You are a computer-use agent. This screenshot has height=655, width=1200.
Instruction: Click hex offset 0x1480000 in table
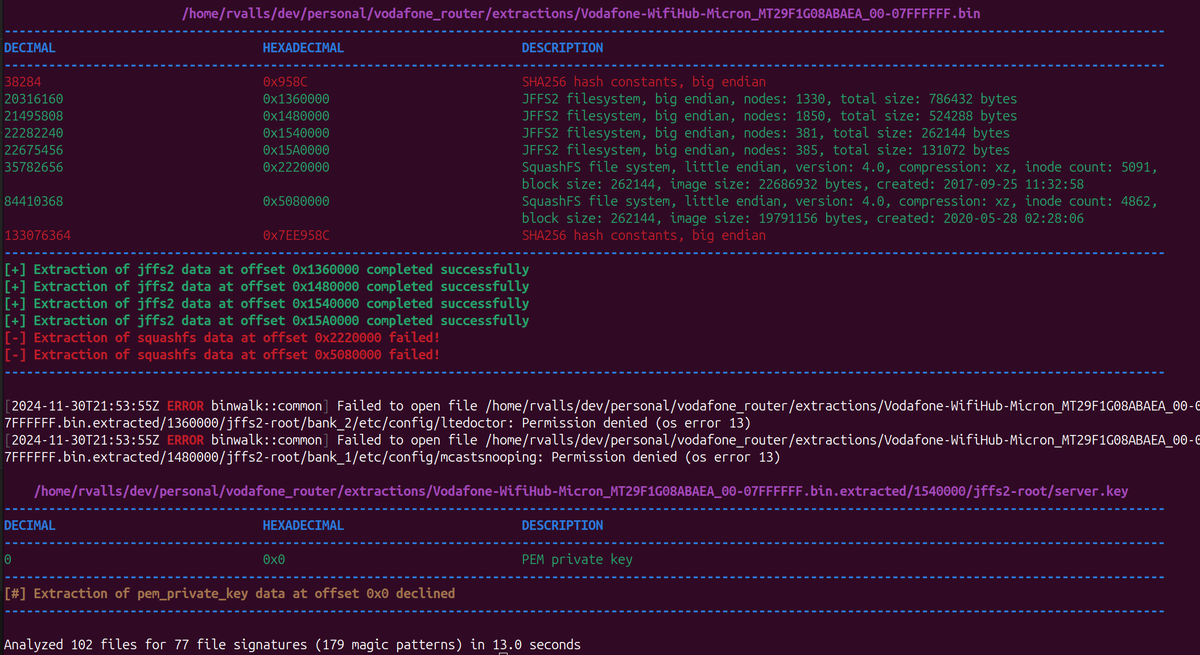[x=296, y=116]
